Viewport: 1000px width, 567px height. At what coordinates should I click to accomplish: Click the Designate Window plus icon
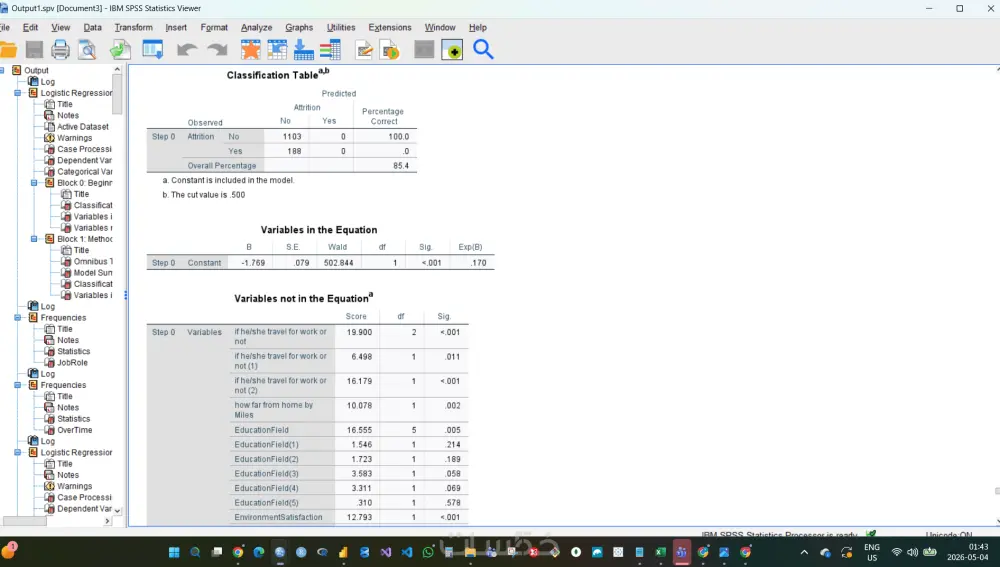coord(452,50)
